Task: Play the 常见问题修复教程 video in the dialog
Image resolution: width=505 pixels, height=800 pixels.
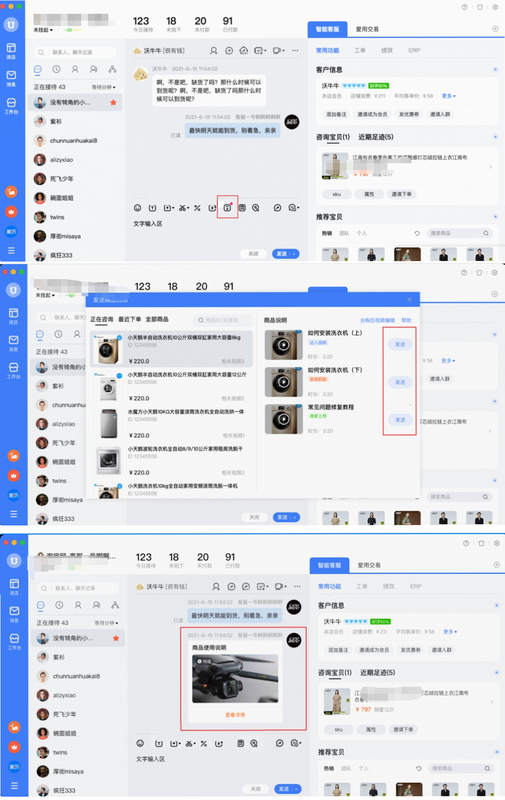Action: click(x=284, y=419)
